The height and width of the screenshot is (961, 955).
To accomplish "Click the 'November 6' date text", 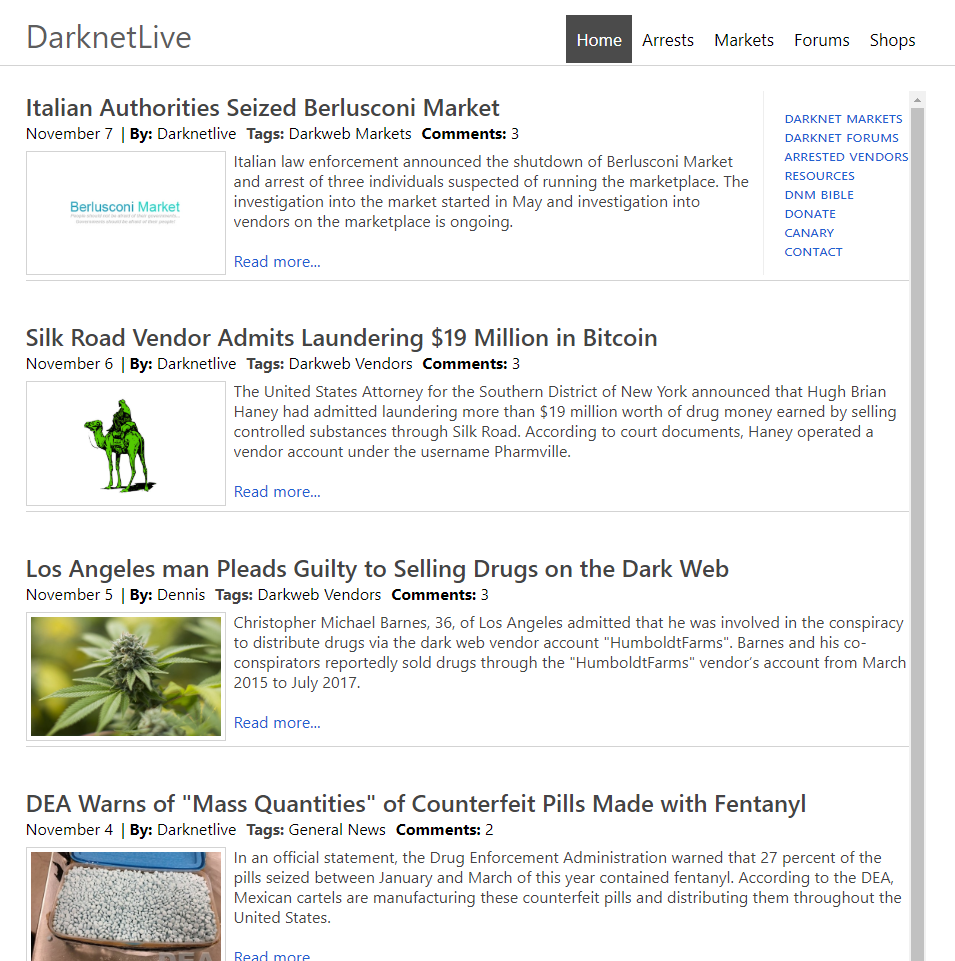I will [x=69, y=363].
